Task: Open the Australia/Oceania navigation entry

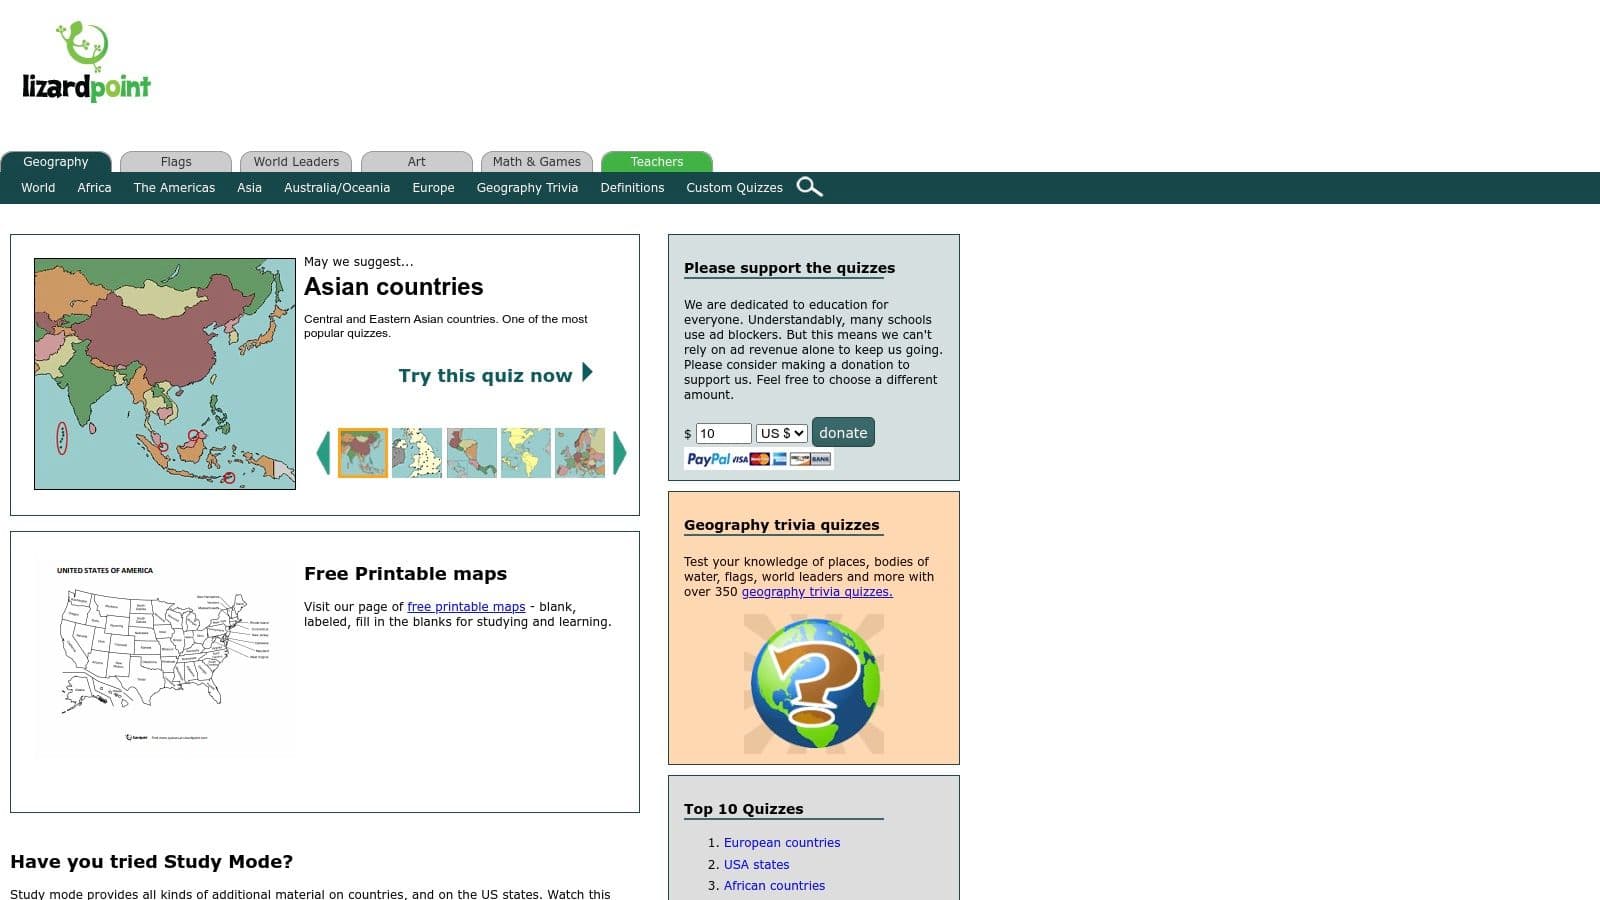Action: (337, 187)
